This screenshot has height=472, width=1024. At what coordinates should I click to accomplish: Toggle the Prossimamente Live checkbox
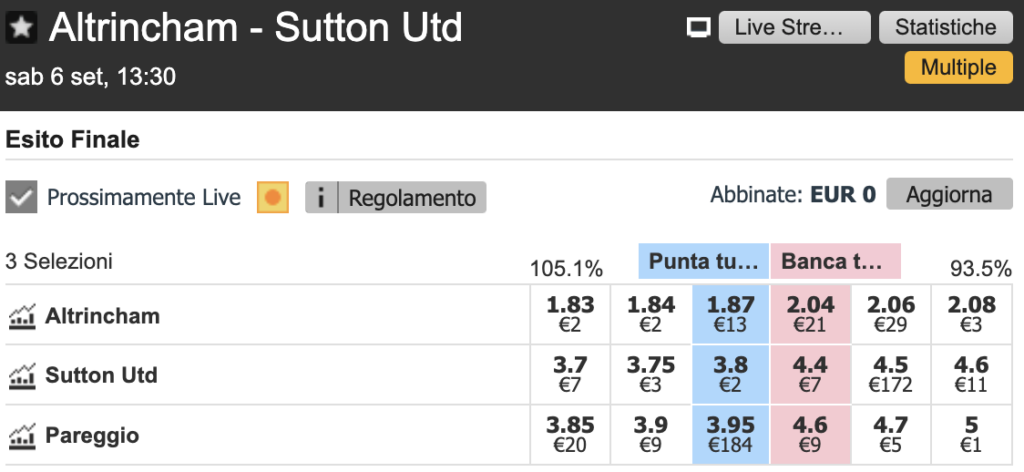(22, 197)
